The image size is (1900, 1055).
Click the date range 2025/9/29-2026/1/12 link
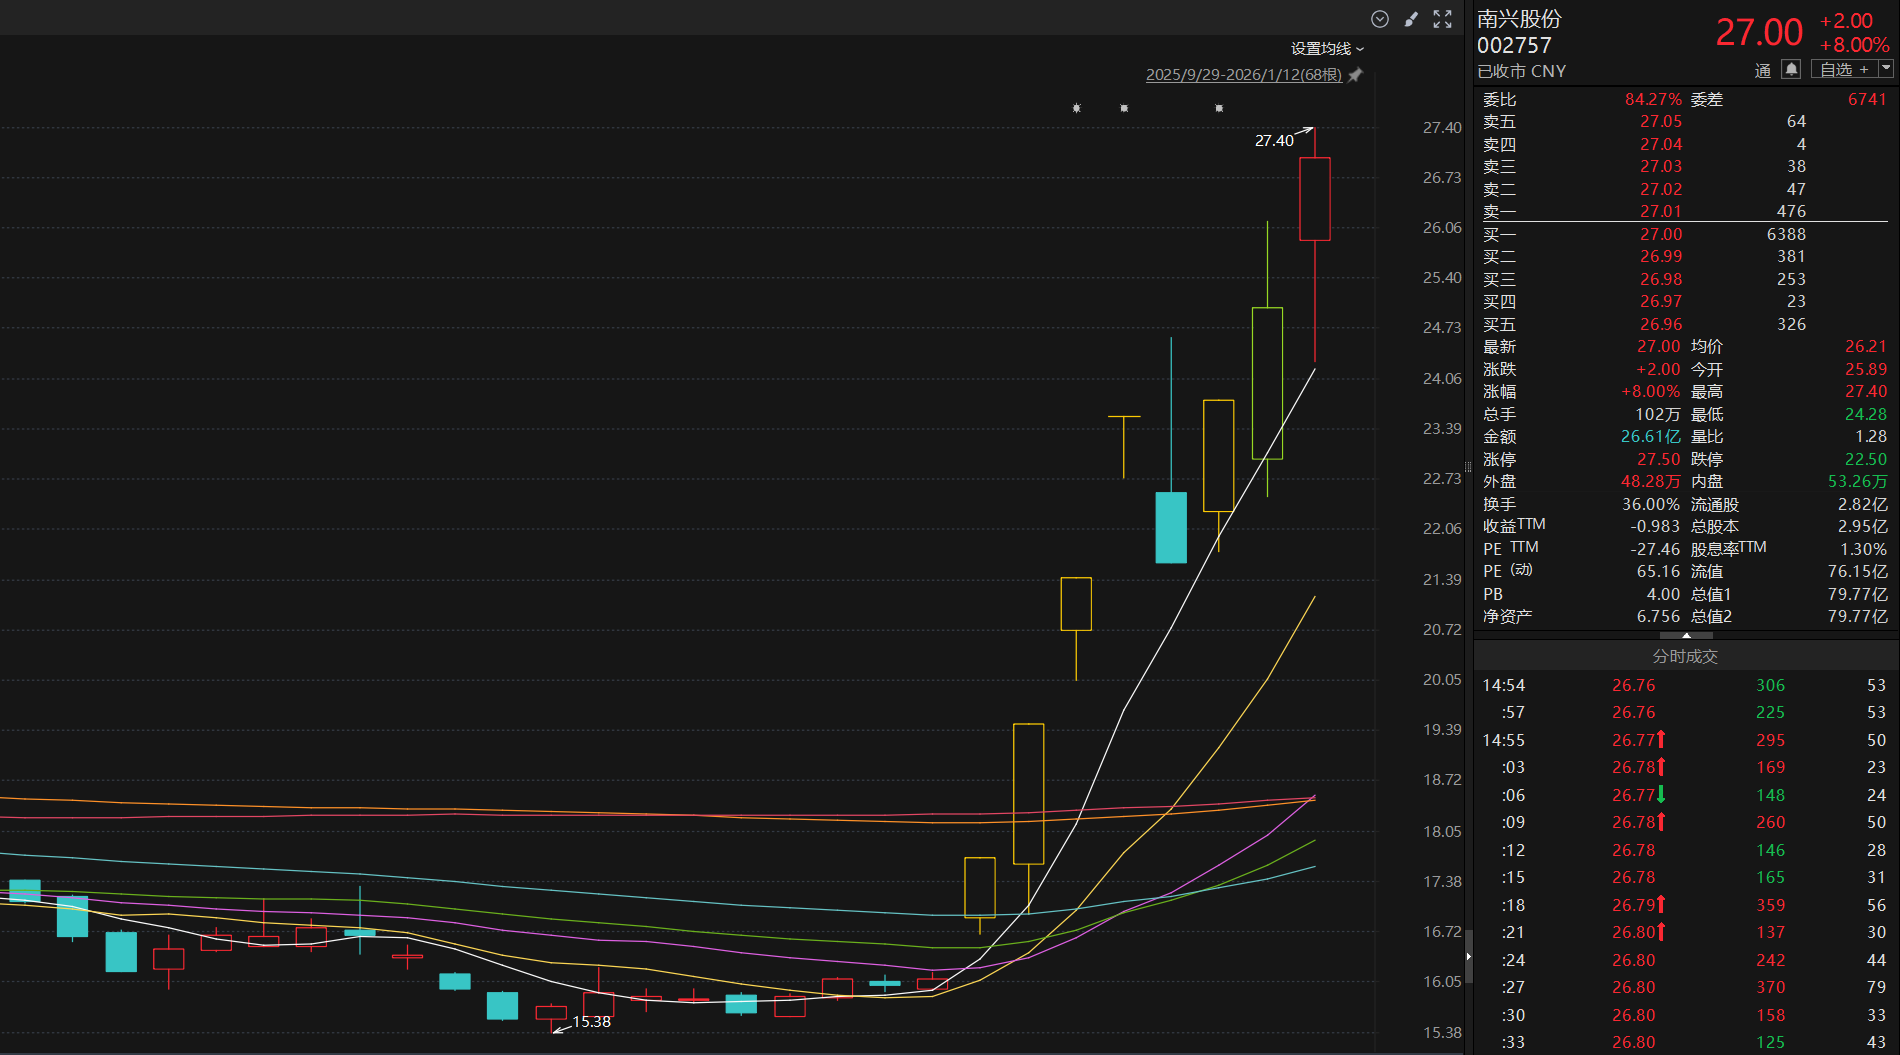(1243, 75)
